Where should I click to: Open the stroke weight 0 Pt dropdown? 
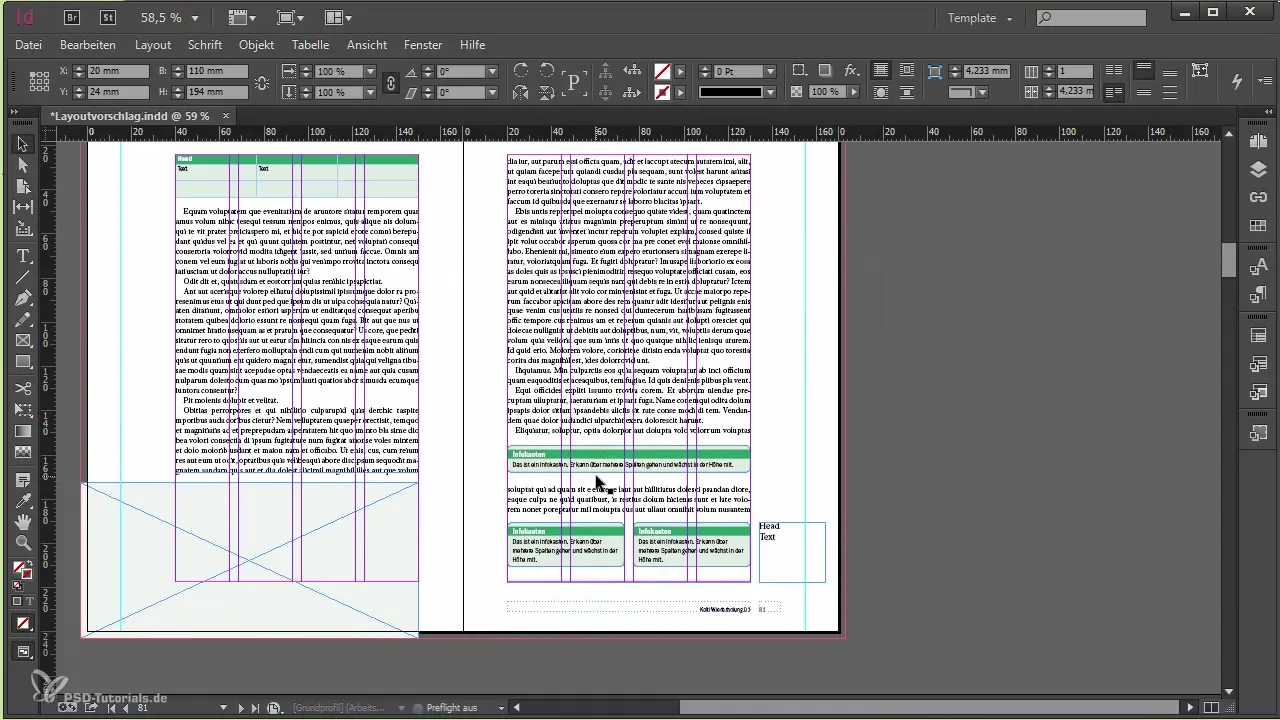click(x=770, y=72)
